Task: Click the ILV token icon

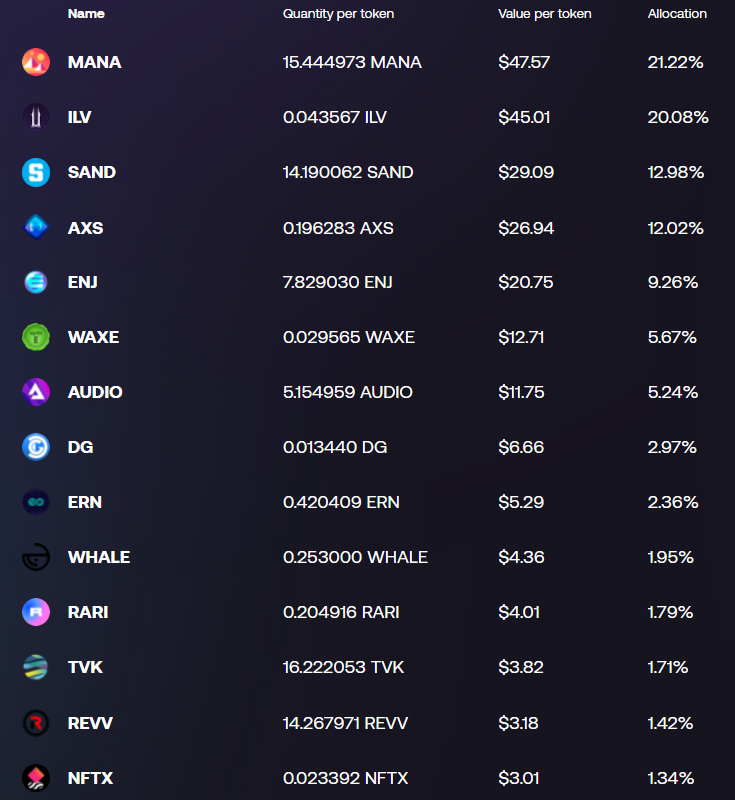Action: (36, 117)
